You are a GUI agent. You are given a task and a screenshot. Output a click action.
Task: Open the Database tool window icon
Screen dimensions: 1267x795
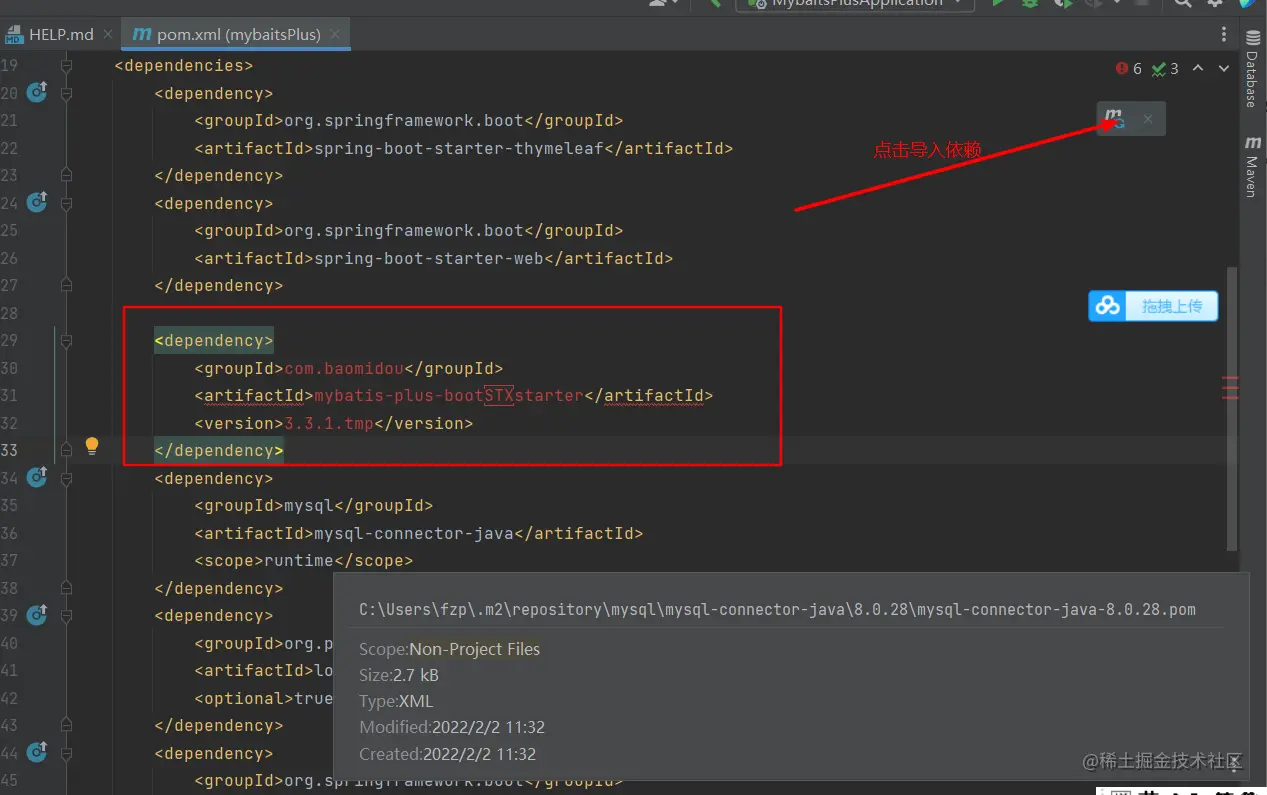[1252, 38]
